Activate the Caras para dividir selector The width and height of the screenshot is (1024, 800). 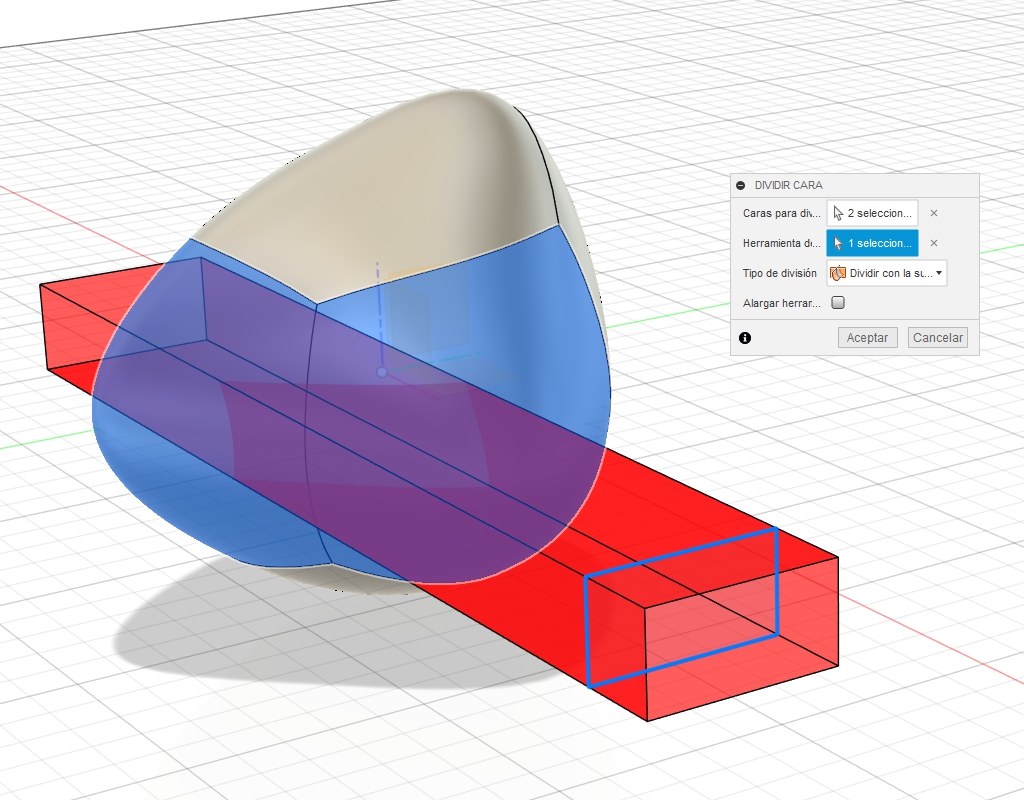(x=872, y=213)
